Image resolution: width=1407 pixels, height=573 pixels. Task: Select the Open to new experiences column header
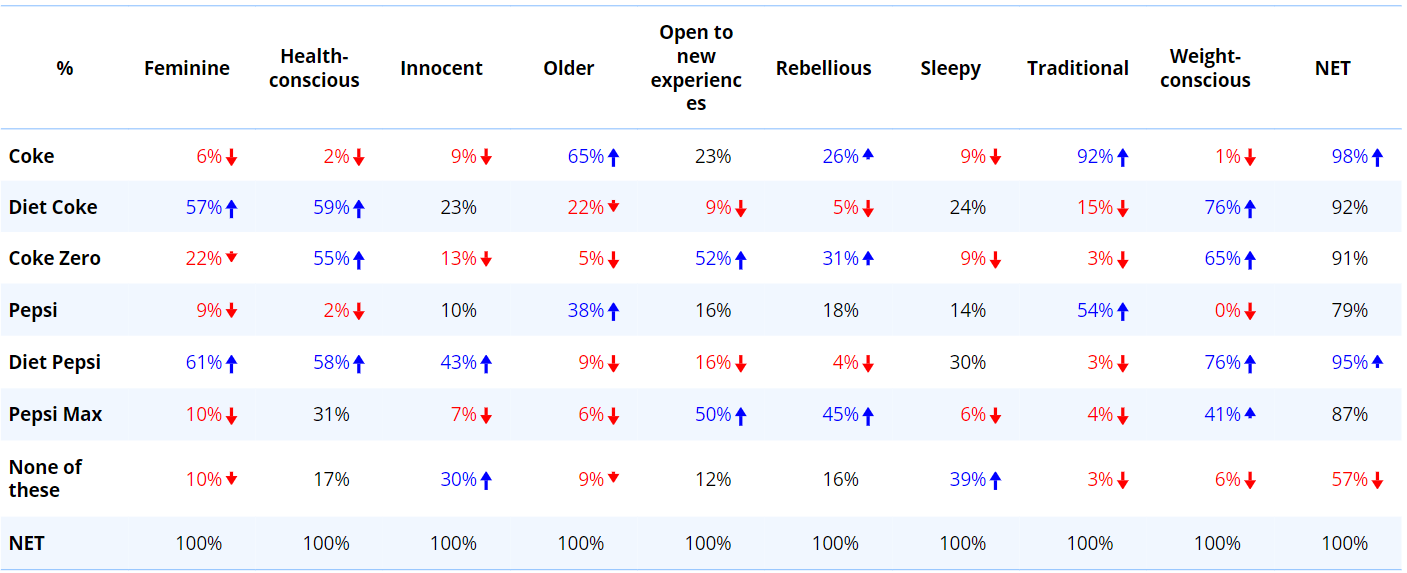(696, 68)
